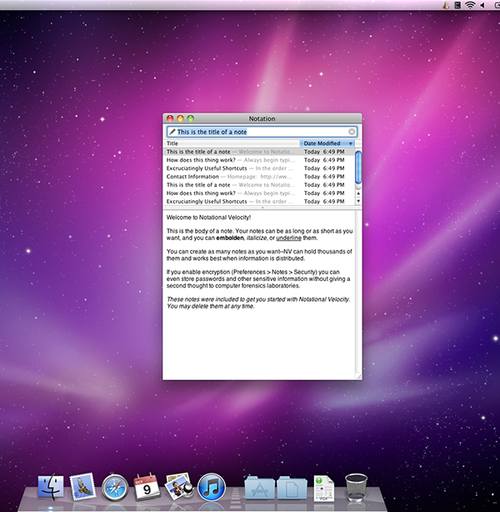Click the 'If you enable encryption' paragraph
Screen dimensions: 500x512
point(258,279)
